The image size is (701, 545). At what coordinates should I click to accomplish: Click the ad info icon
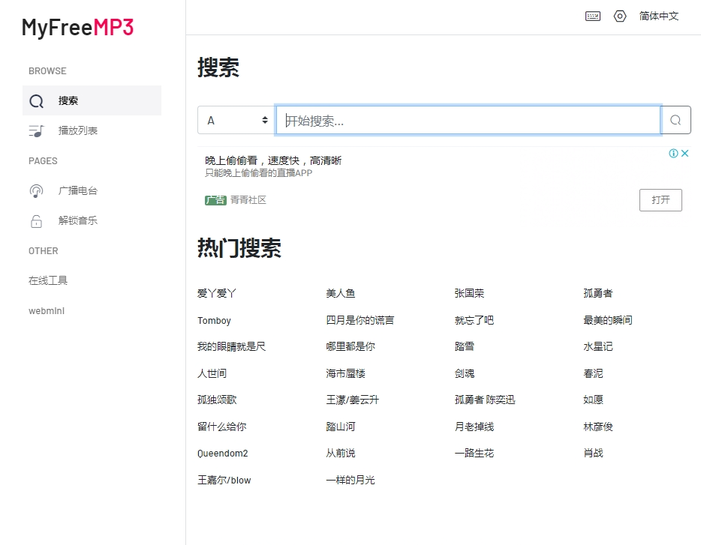(x=674, y=153)
